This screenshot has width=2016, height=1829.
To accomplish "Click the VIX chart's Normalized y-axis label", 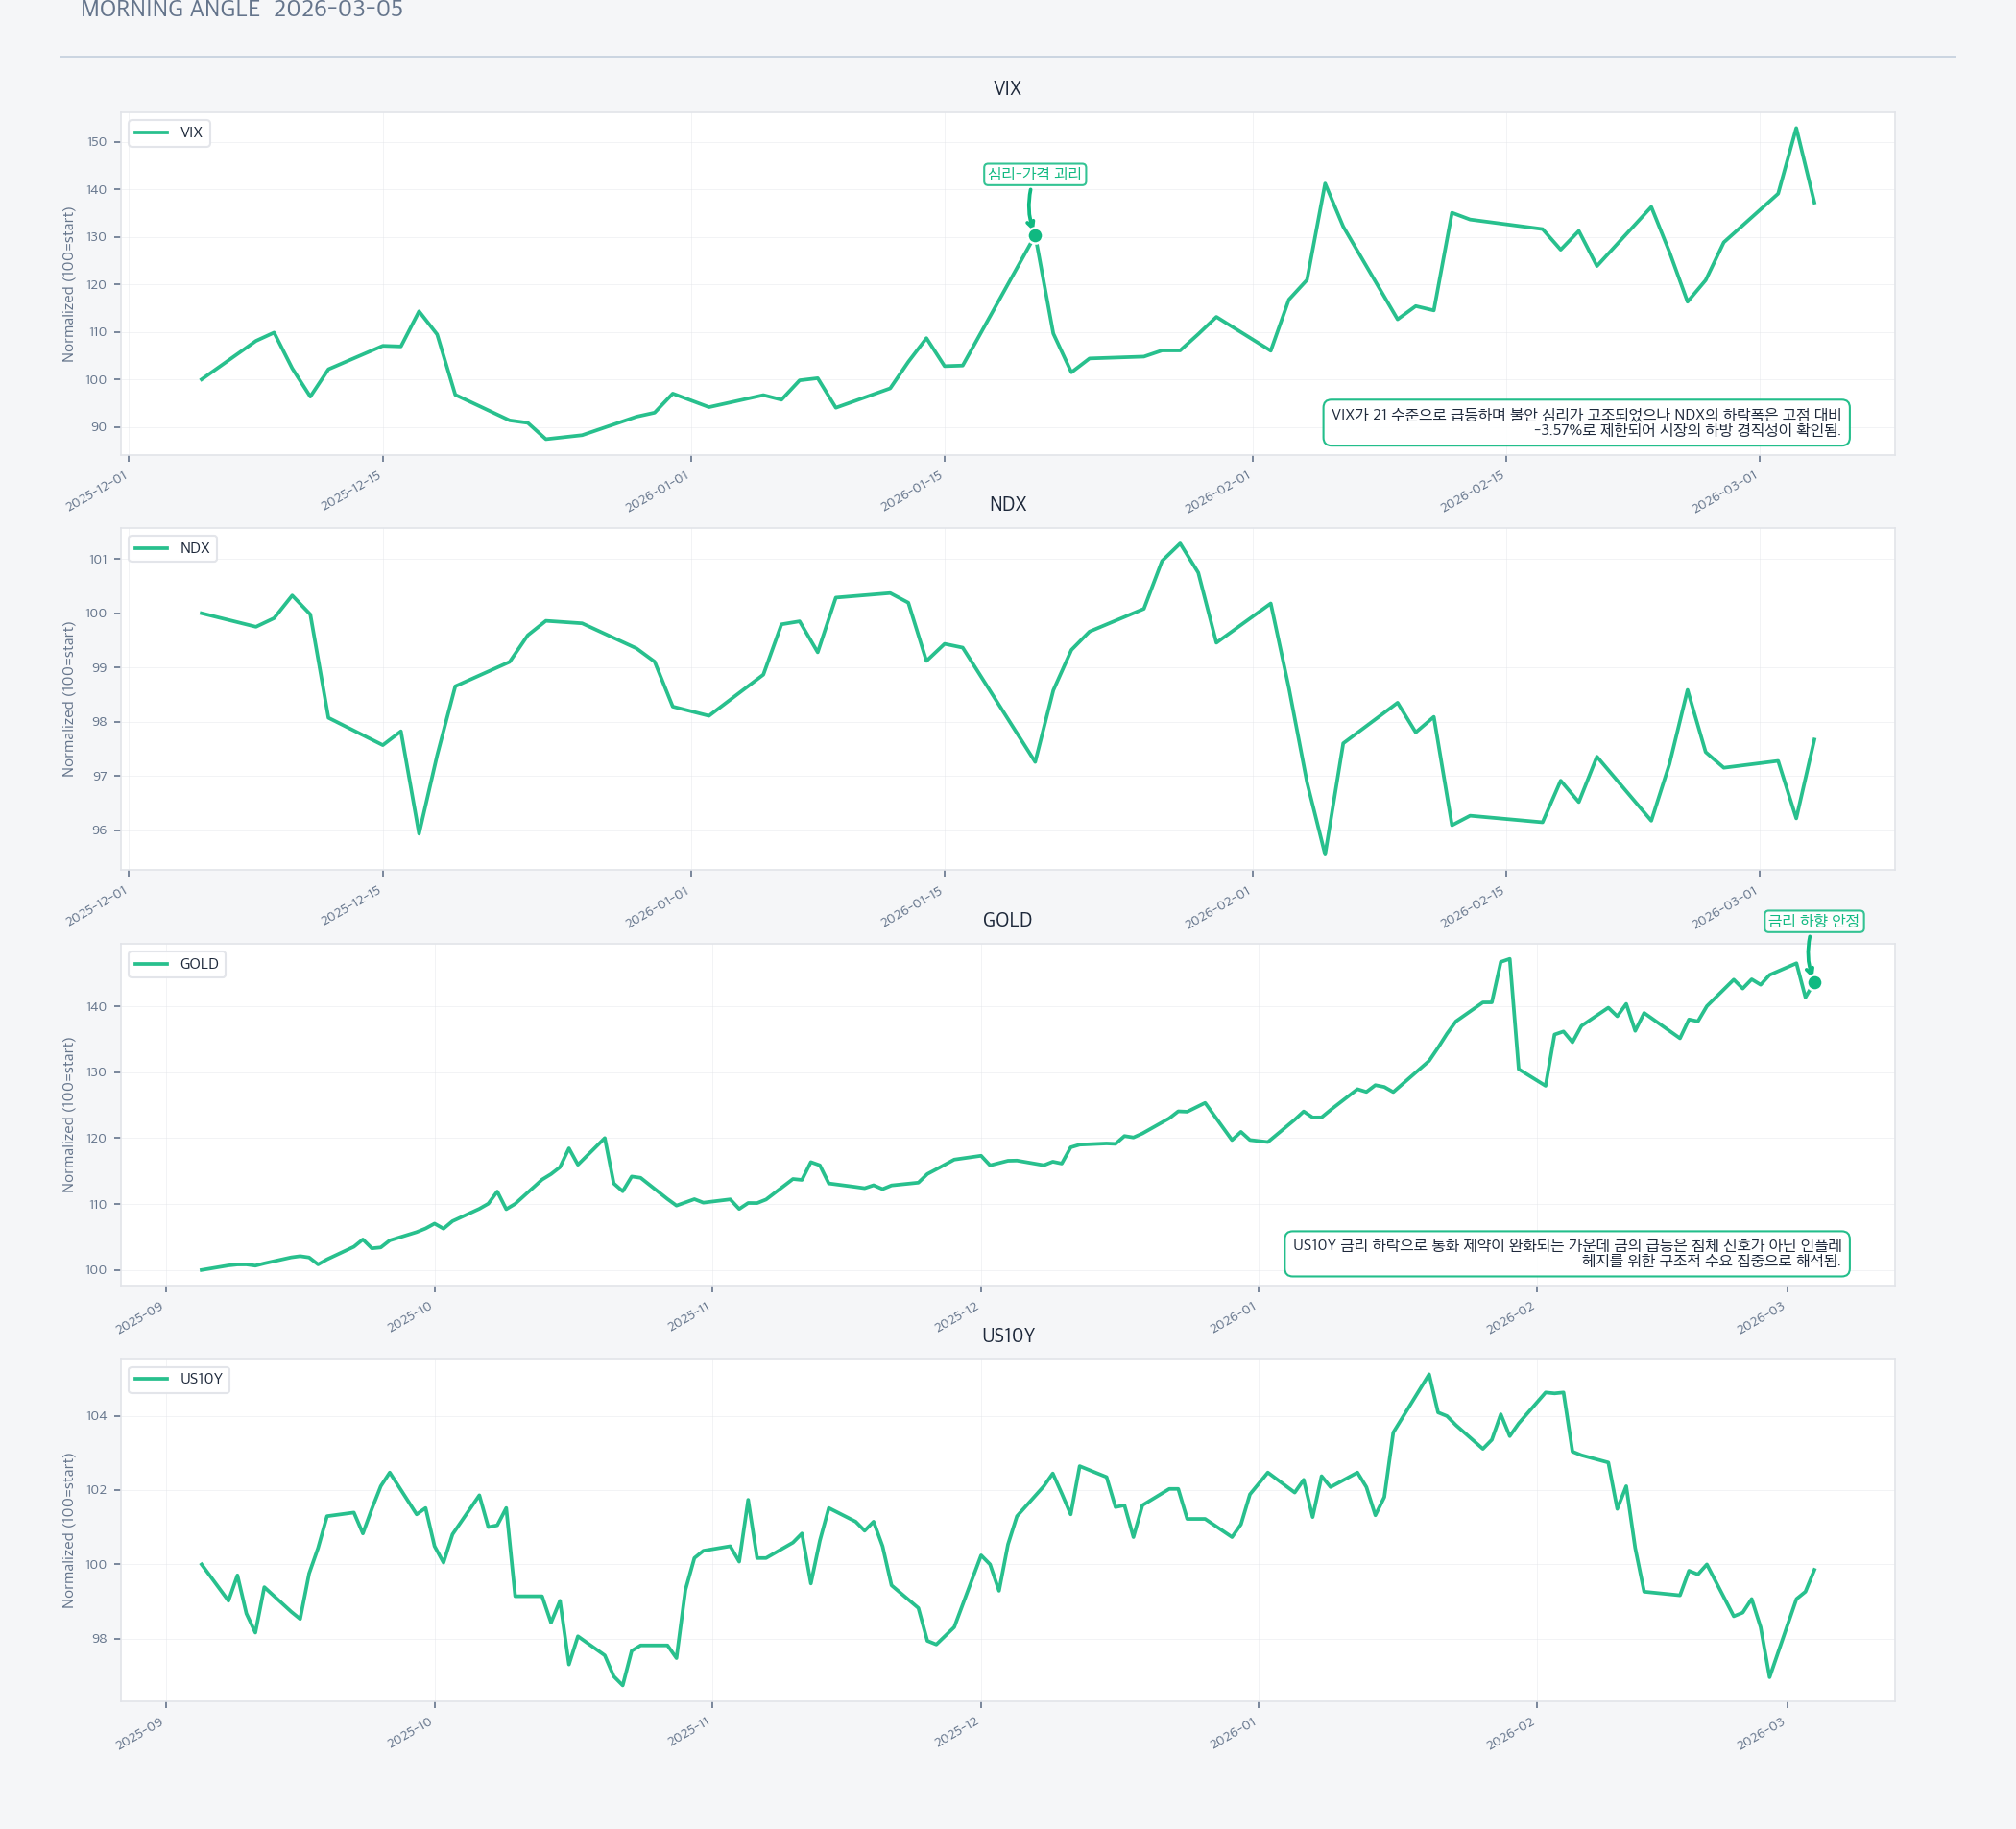I will 68,284.
